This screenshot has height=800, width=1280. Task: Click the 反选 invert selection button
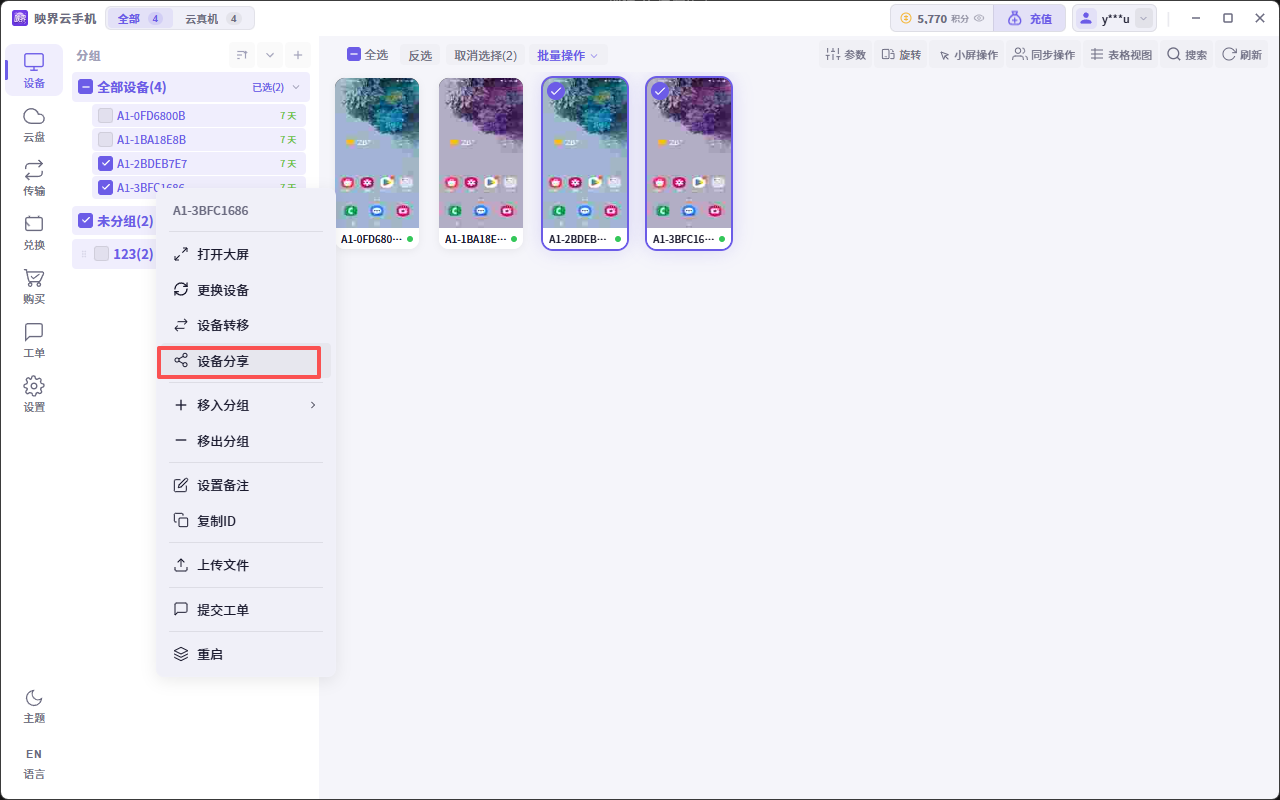[x=420, y=55]
